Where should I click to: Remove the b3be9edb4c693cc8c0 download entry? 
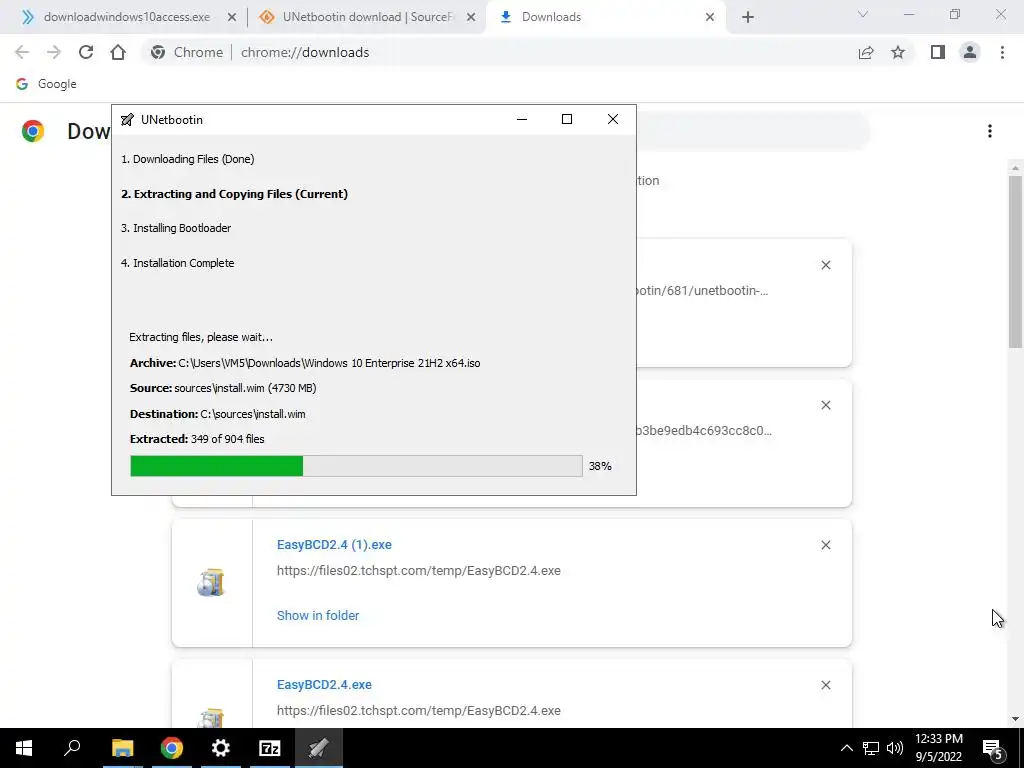[825, 405]
